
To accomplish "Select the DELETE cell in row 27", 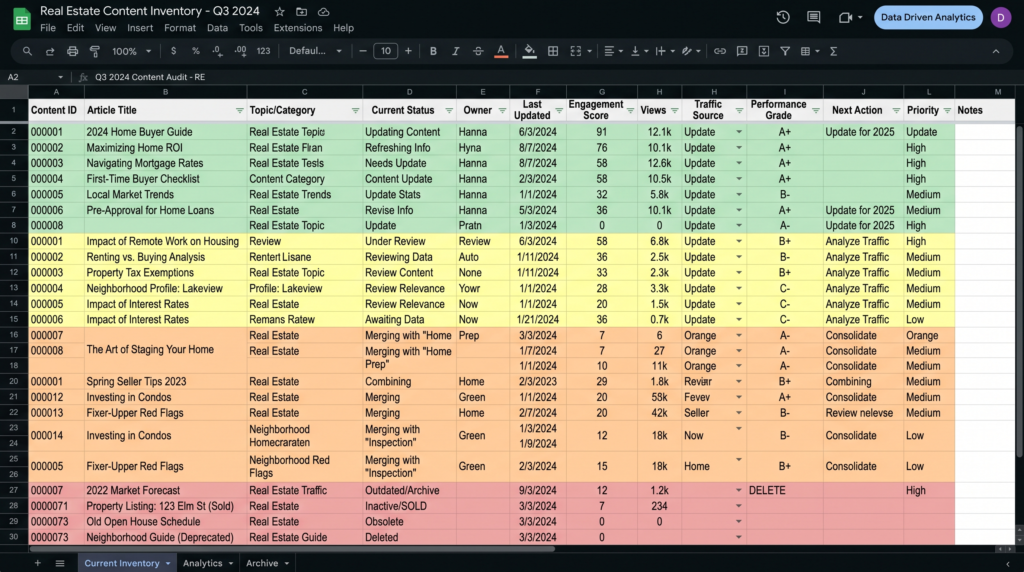I will tap(784, 490).
